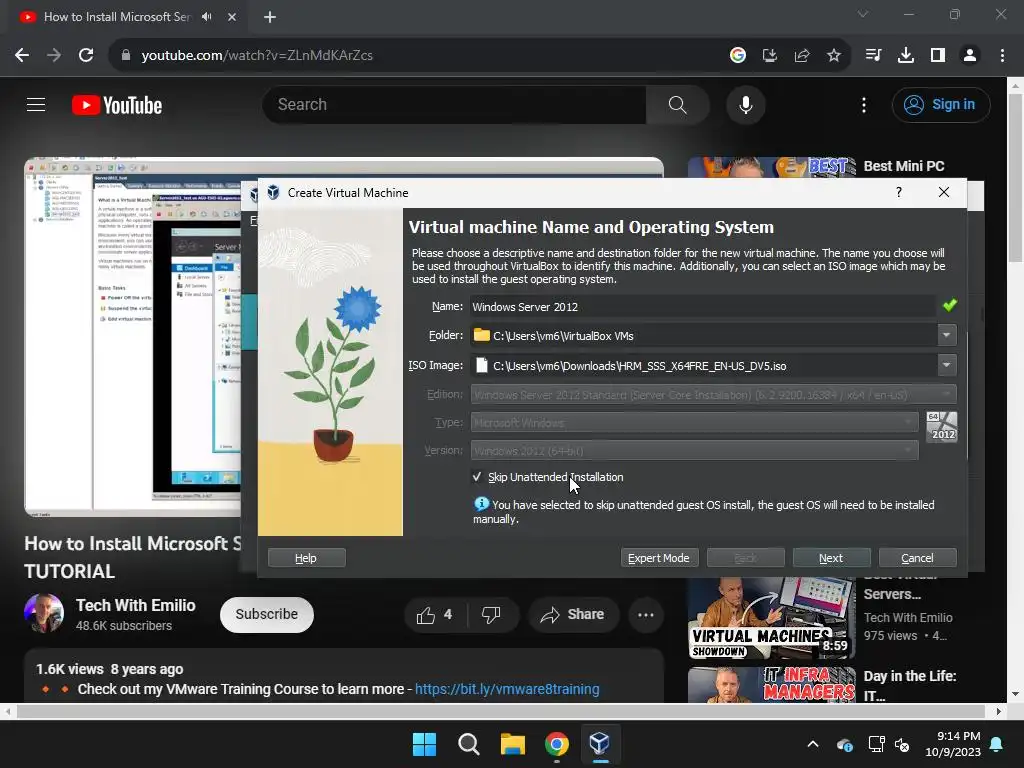The height and width of the screenshot is (768, 1024).
Task: Open Help in VirtualBox wizard
Action: point(306,558)
